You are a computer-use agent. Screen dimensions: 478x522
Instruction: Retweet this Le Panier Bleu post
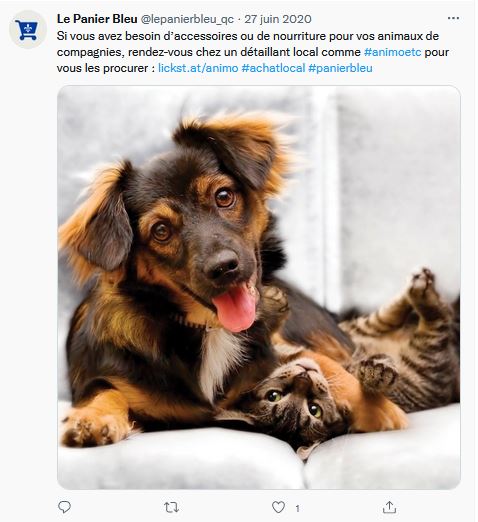pyautogui.click(x=171, y=507)
